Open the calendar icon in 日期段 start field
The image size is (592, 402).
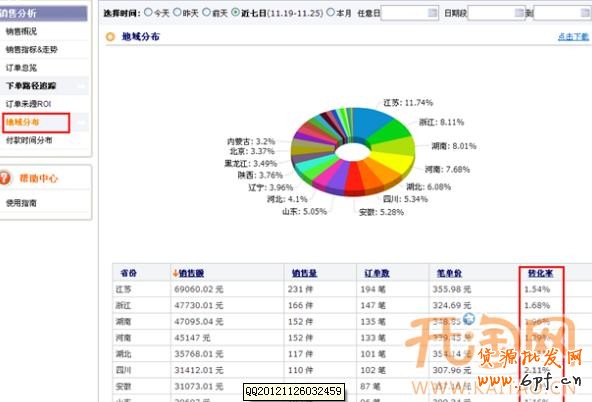(x=520, y=13)
